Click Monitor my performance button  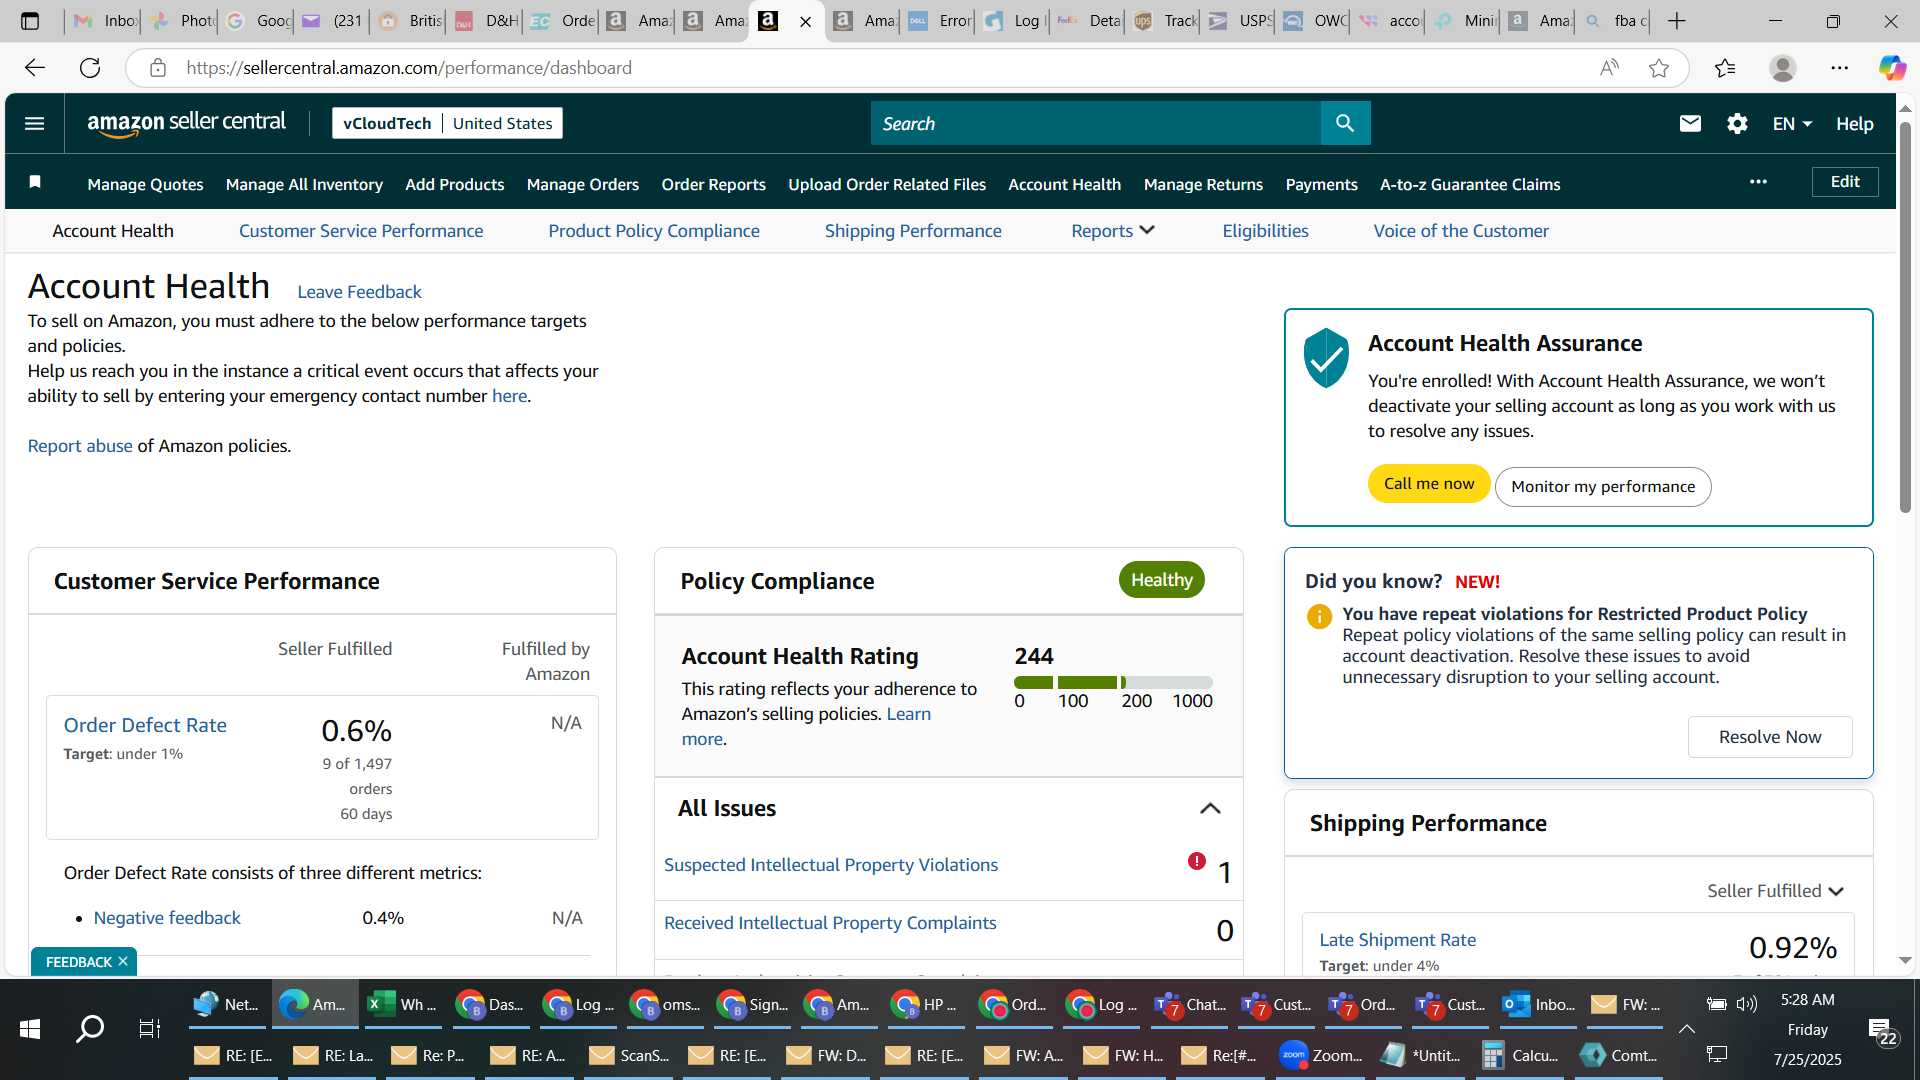click(1603, 486)
